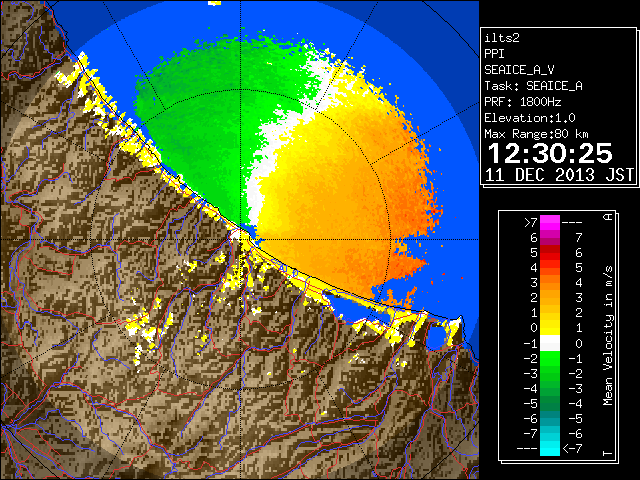Click the 'SEAICE_A_V' product name
Viewport: 640px width, 480px height.
click(x=519, y=70)
